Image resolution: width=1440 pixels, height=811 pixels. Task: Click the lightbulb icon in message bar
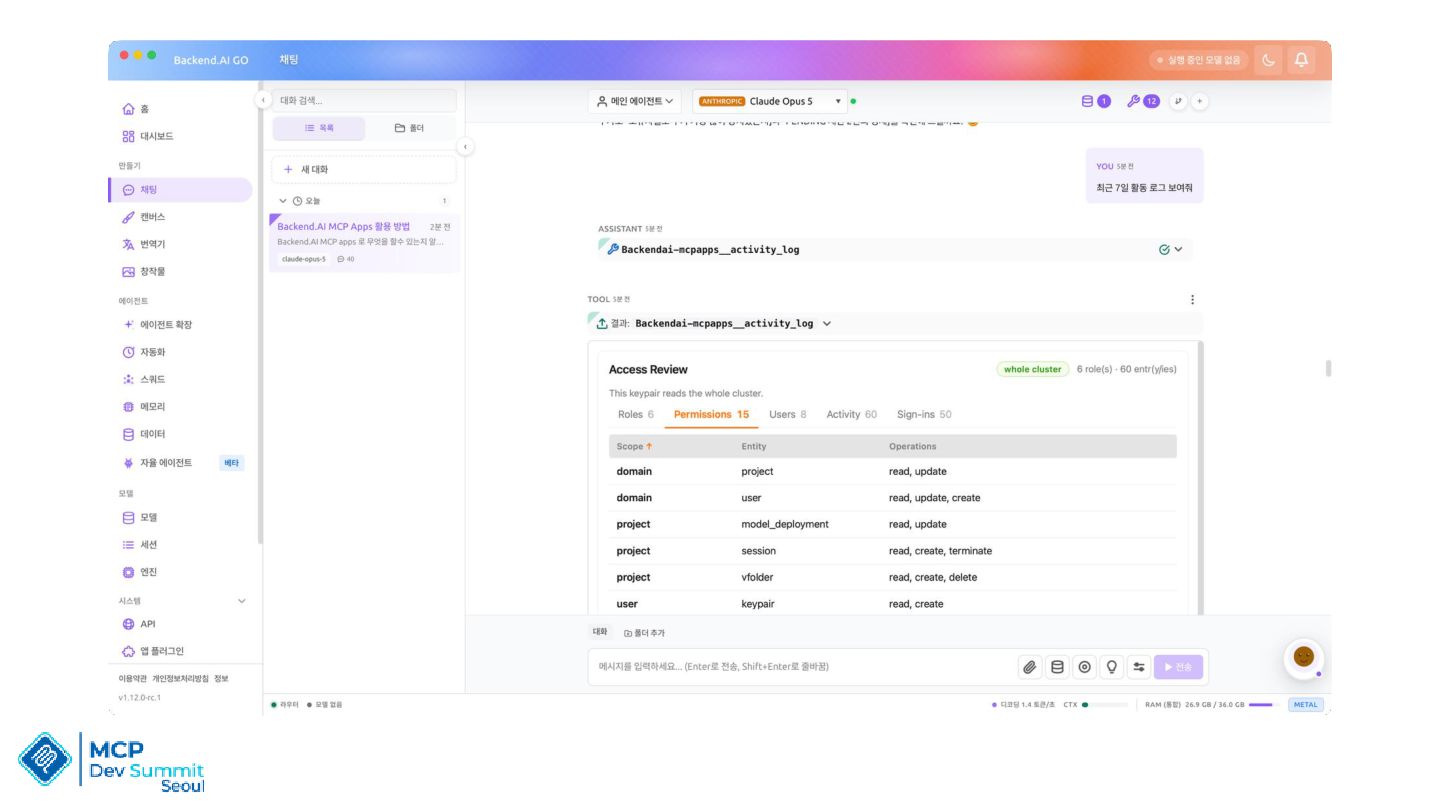1111,667
